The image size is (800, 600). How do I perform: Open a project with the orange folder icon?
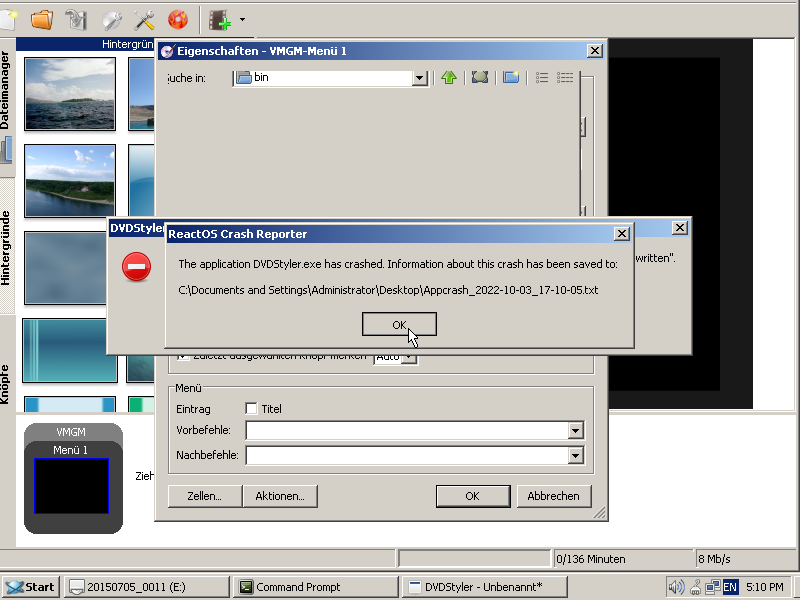[x=42, y=20]
